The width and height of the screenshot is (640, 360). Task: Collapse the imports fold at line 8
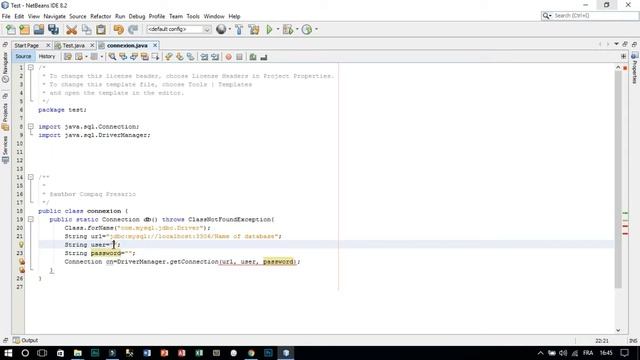pos(31,127)
